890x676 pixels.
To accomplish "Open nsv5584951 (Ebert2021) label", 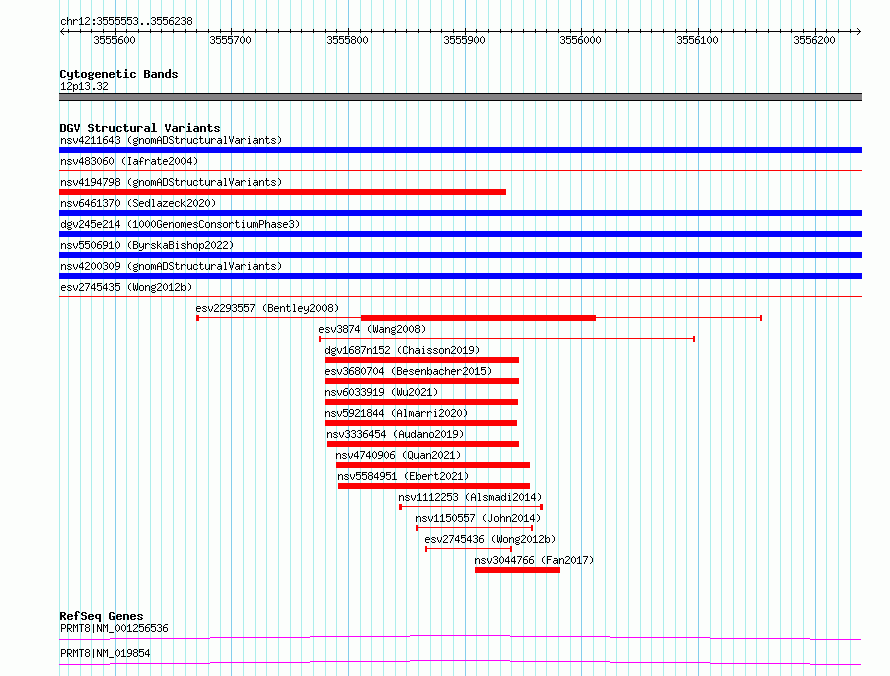I will [x=403, y=476].
